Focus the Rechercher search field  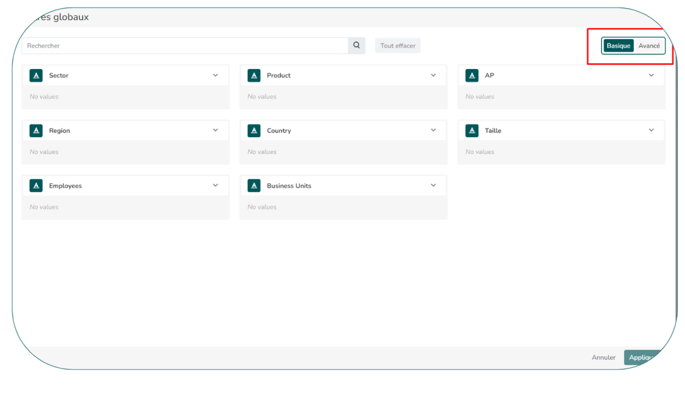click(x=185, y=45)
